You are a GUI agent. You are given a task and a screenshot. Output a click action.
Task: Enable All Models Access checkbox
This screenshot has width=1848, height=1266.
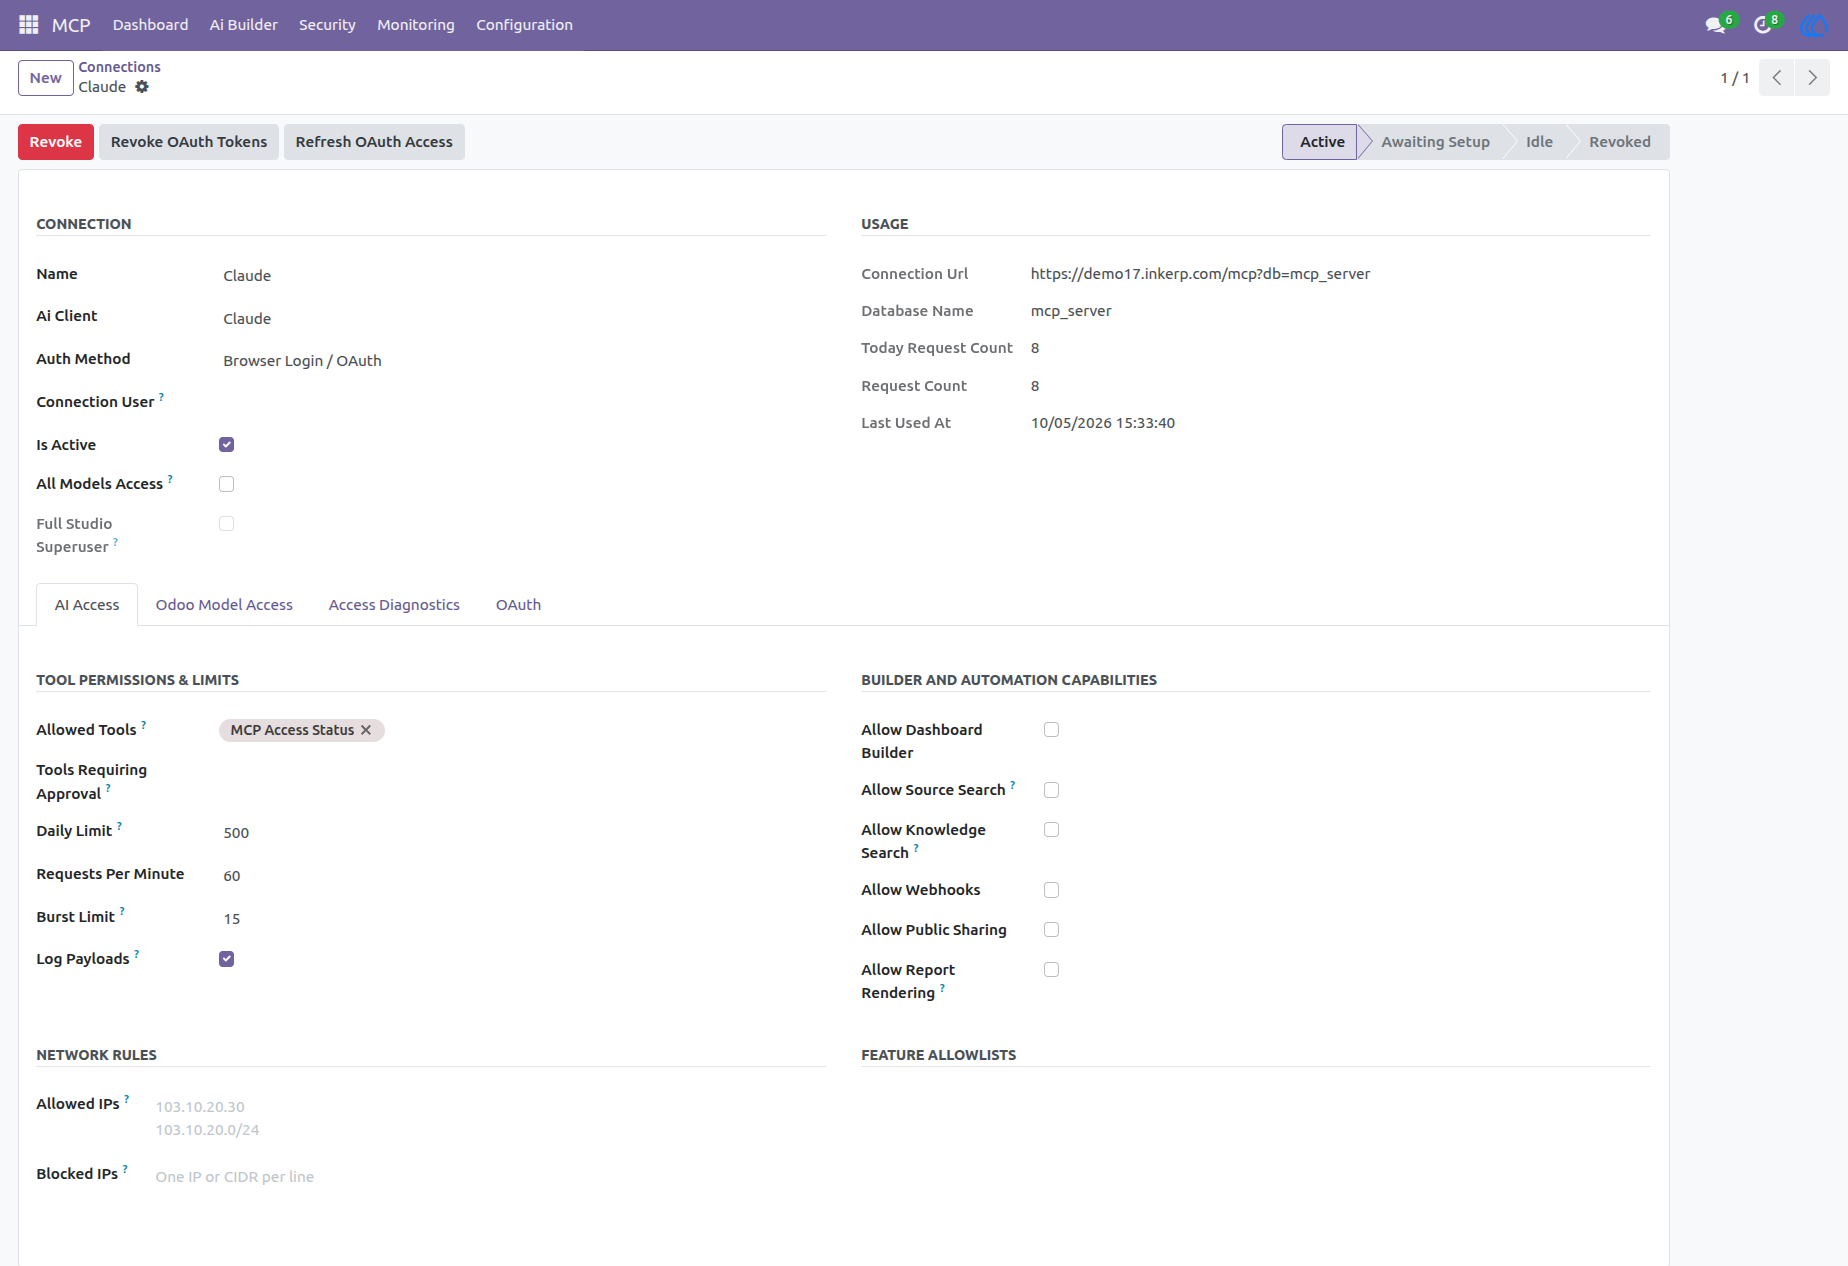pyautogui.click(x=227, y=484)
